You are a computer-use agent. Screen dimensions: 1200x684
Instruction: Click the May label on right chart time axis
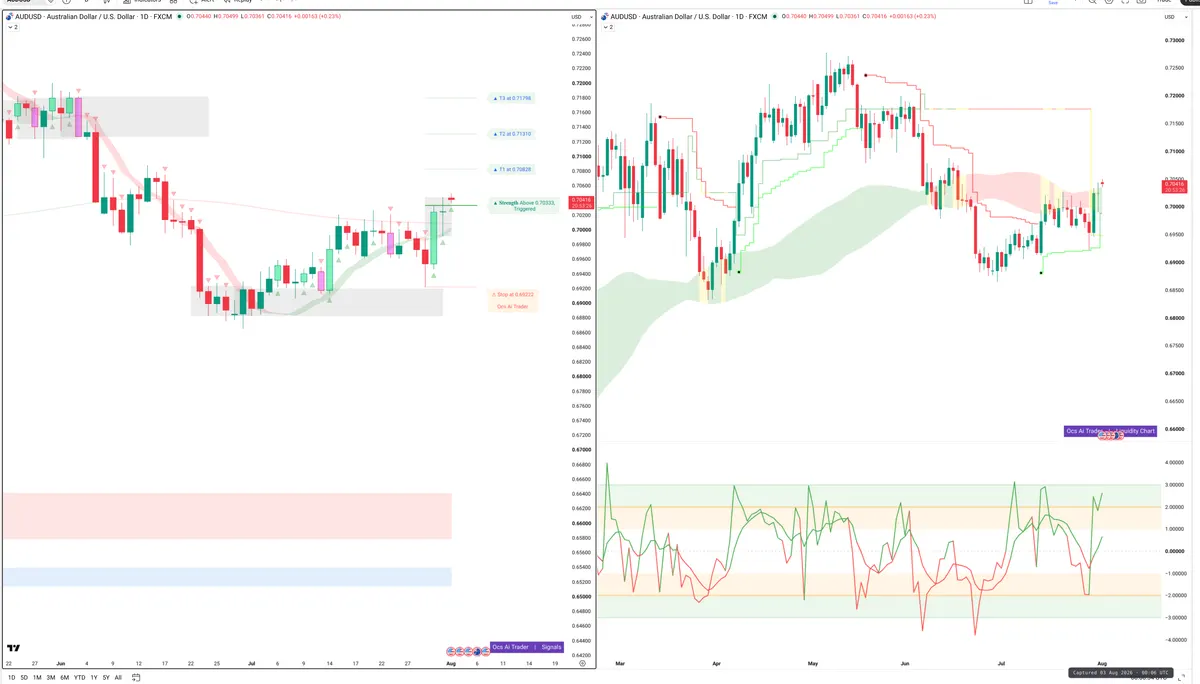click(812, 663)
